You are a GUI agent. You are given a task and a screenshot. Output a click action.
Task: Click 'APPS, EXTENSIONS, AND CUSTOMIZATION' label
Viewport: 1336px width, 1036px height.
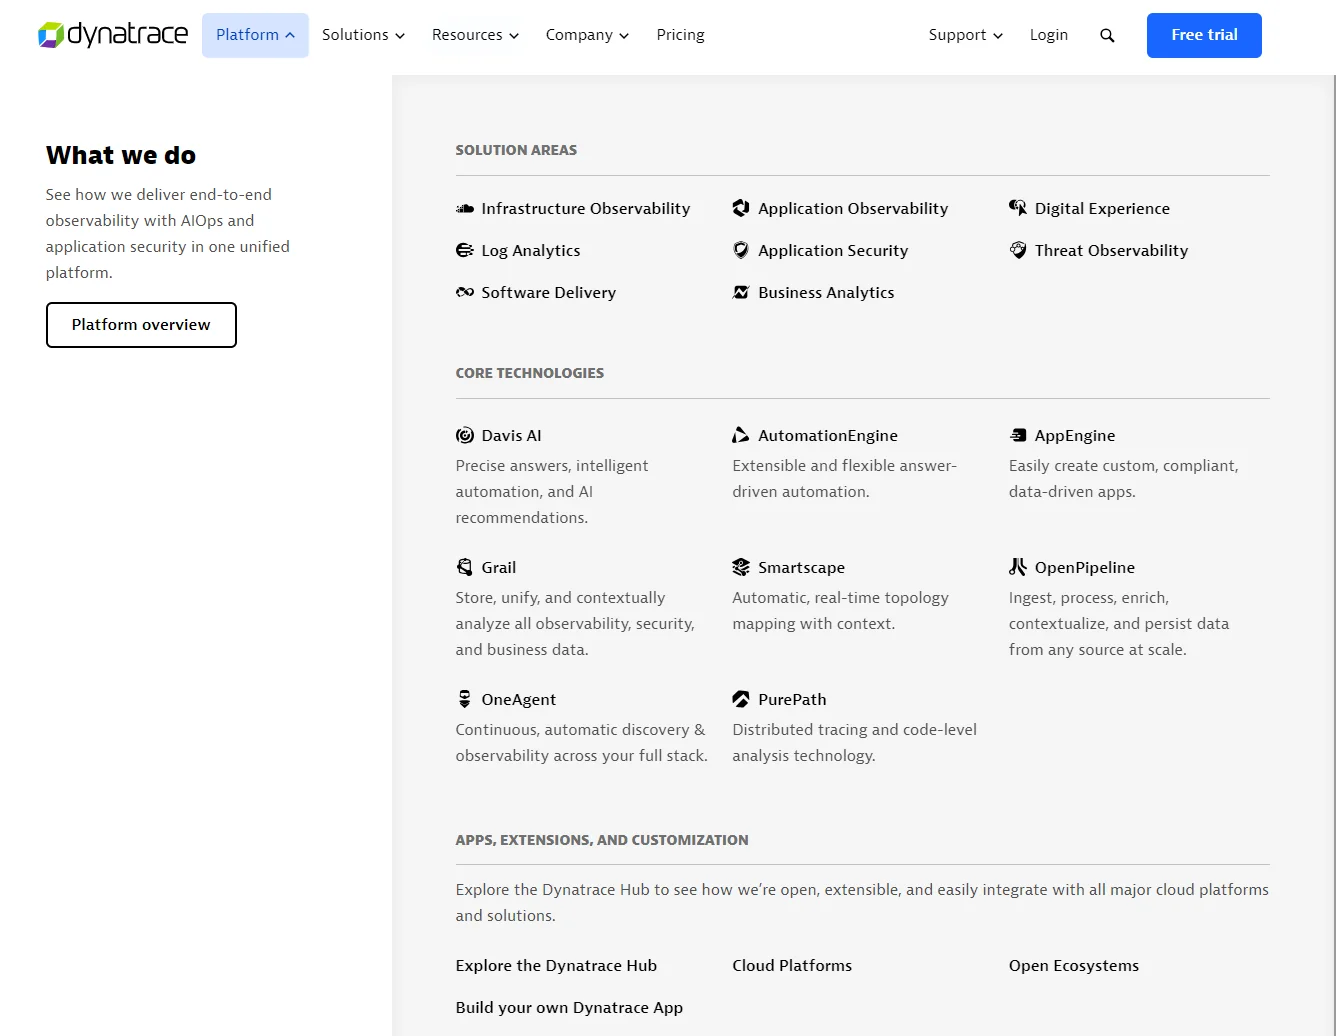coord(602,840)
